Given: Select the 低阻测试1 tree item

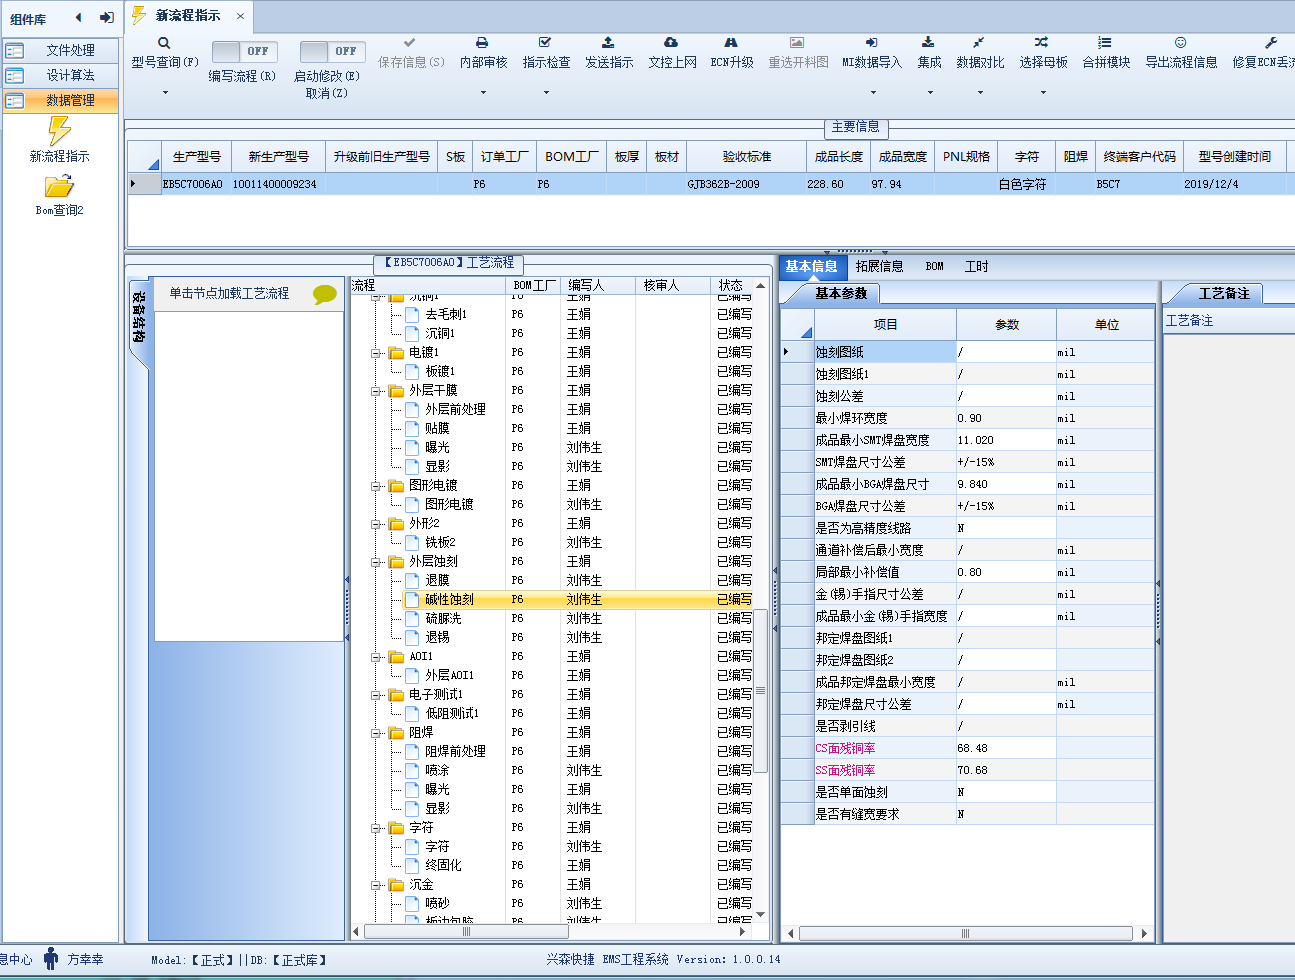Looking at the screenshot, I should click(x=452, y=714).
